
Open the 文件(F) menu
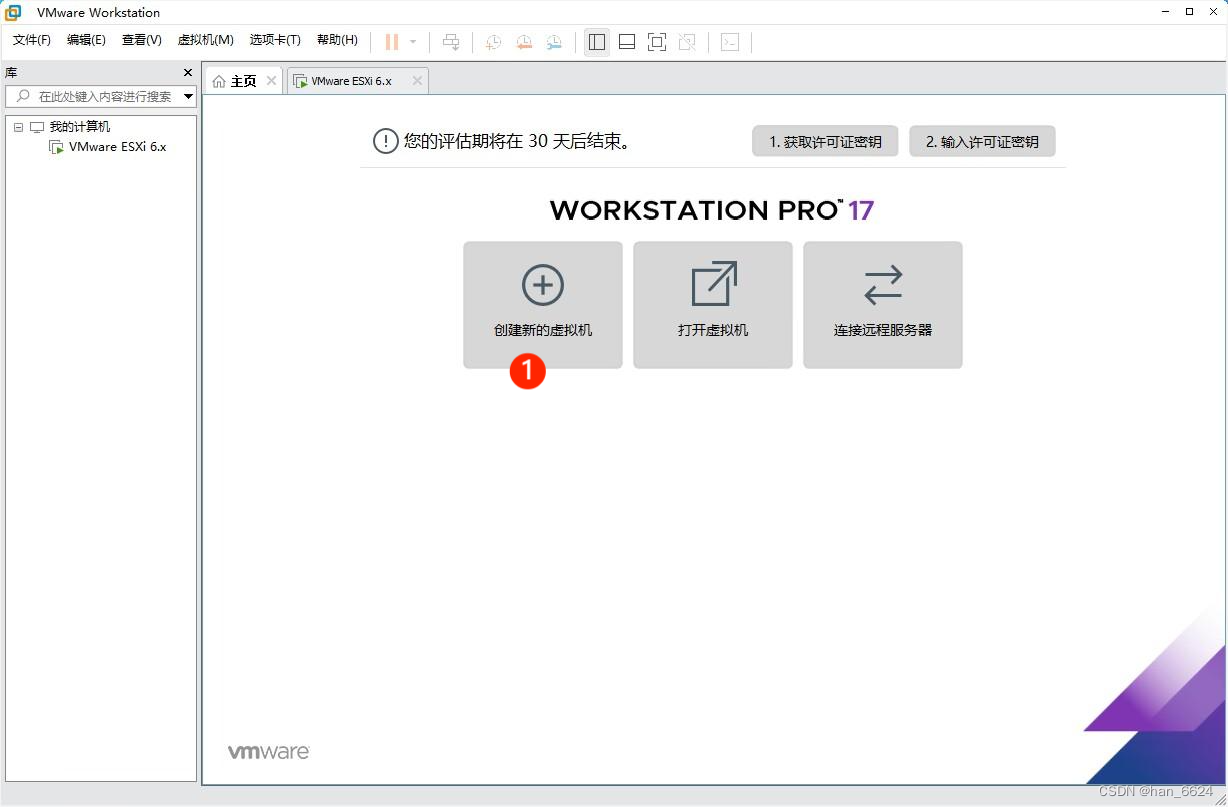[x=32, y=40]
